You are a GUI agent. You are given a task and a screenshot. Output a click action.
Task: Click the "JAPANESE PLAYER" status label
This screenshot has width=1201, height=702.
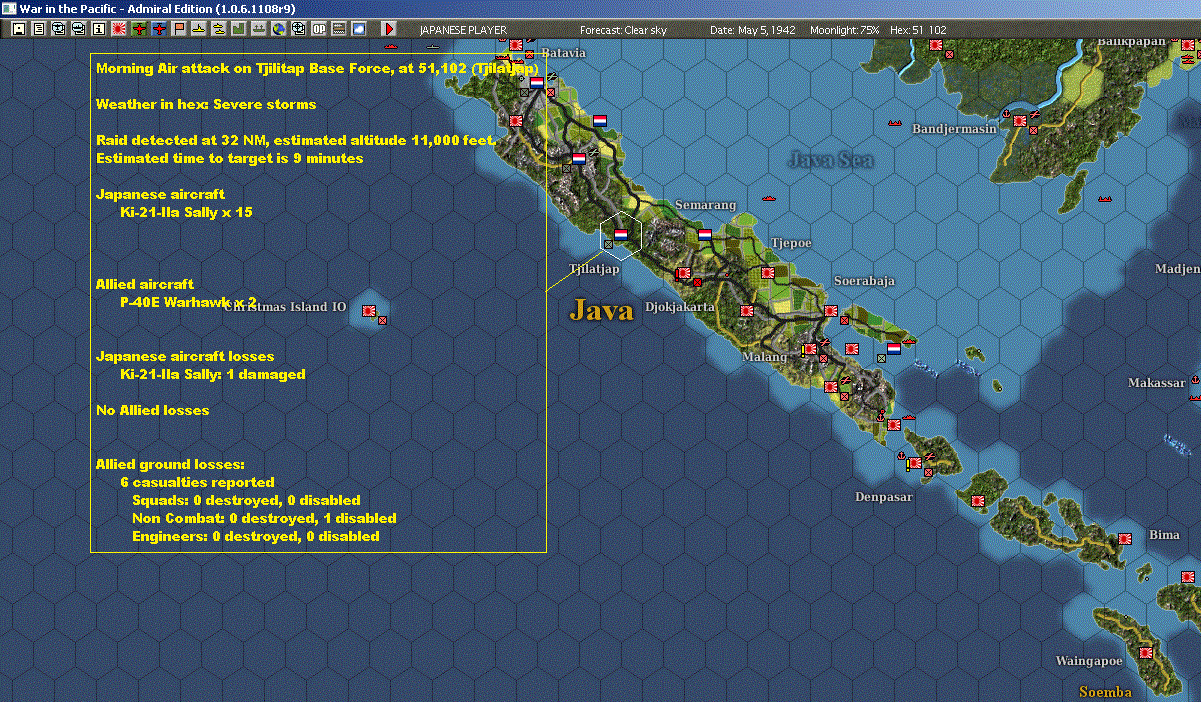[463, 30]
